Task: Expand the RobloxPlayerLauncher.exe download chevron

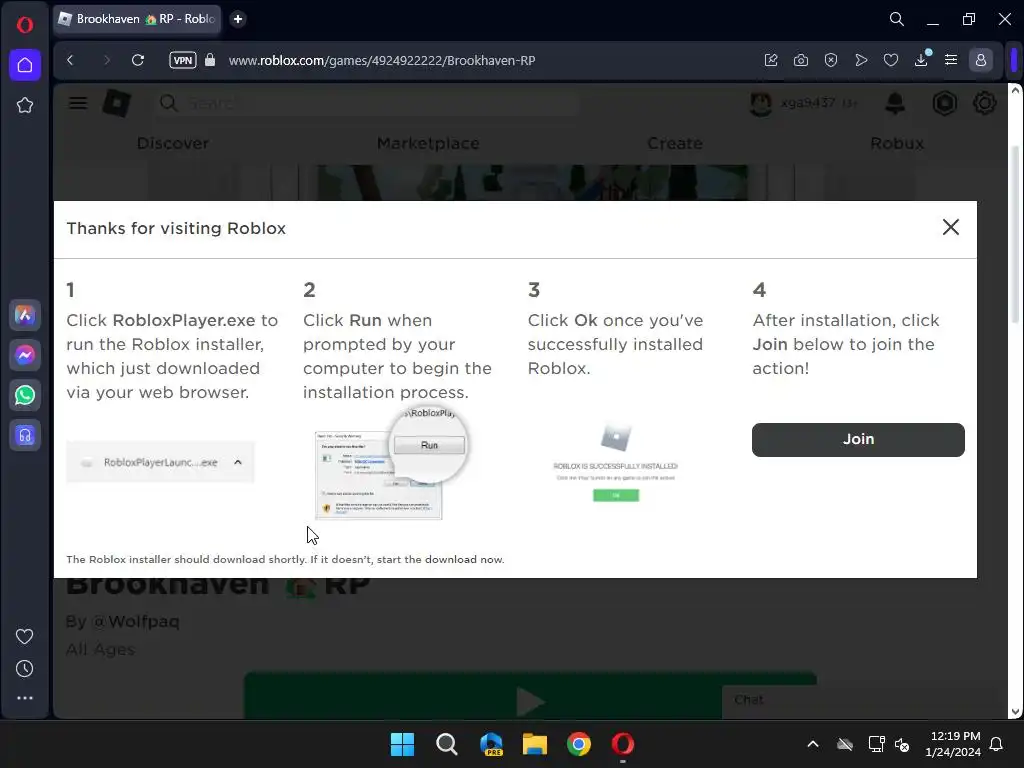Action: 238,462
